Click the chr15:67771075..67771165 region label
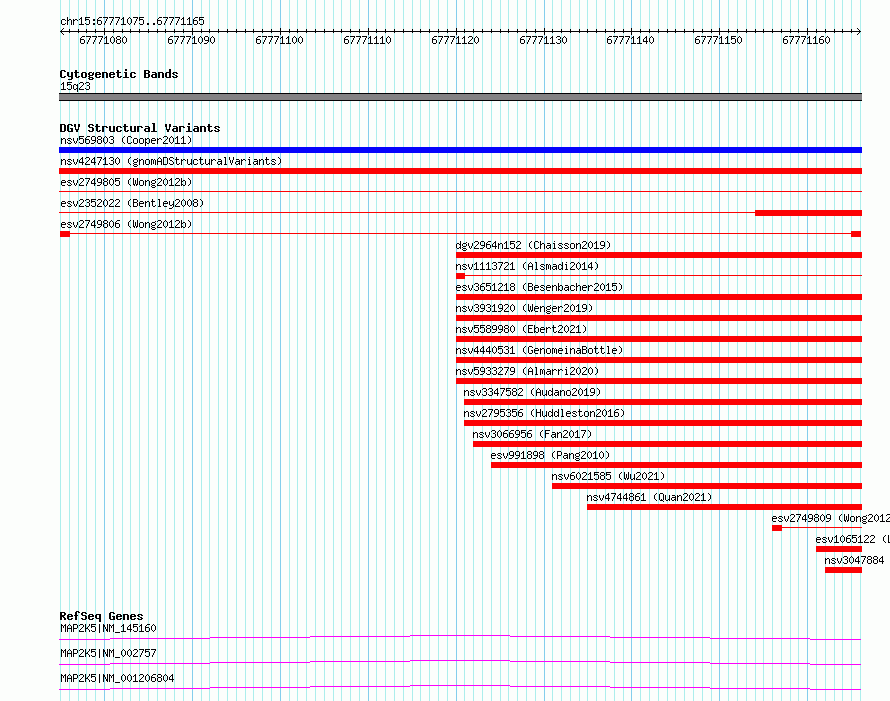The image size is (890, 701). coord(132,21)
